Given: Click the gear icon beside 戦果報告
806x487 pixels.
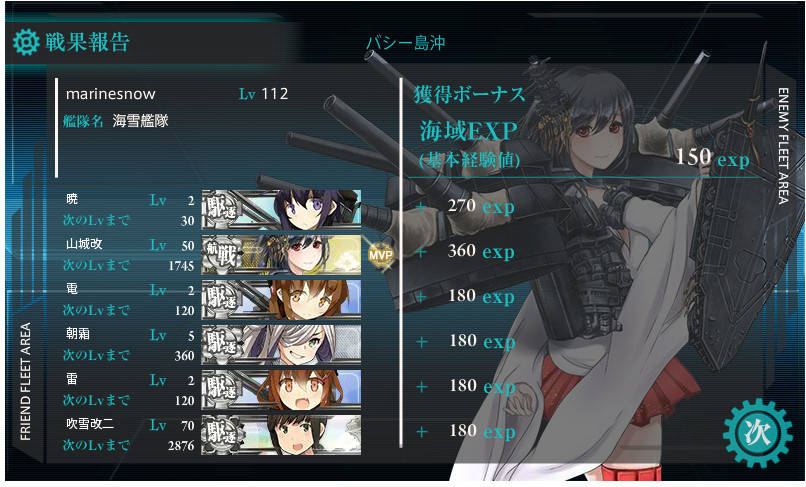Looking at the screenshot, I should click(26, 42).
